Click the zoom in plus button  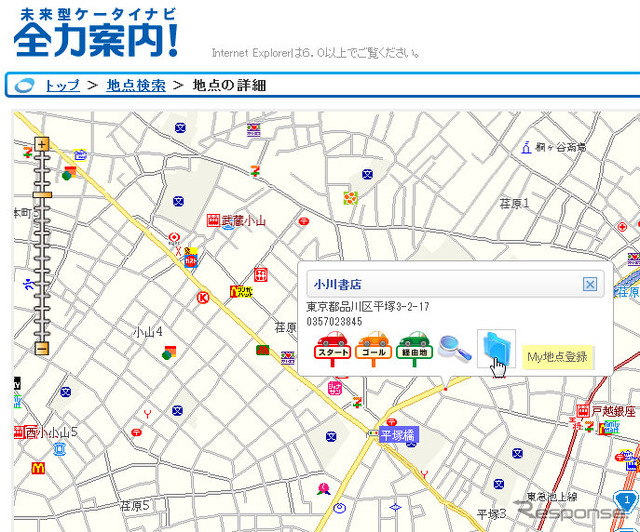pos(42,144)
